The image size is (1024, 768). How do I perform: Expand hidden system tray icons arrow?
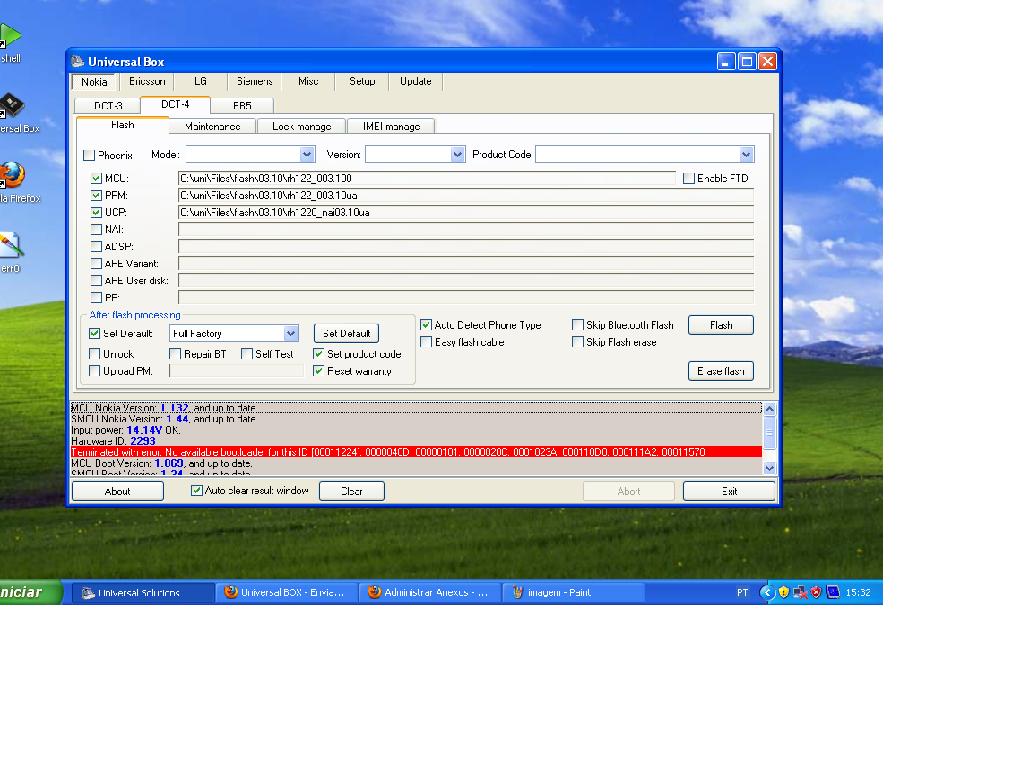tap(767, 592)
